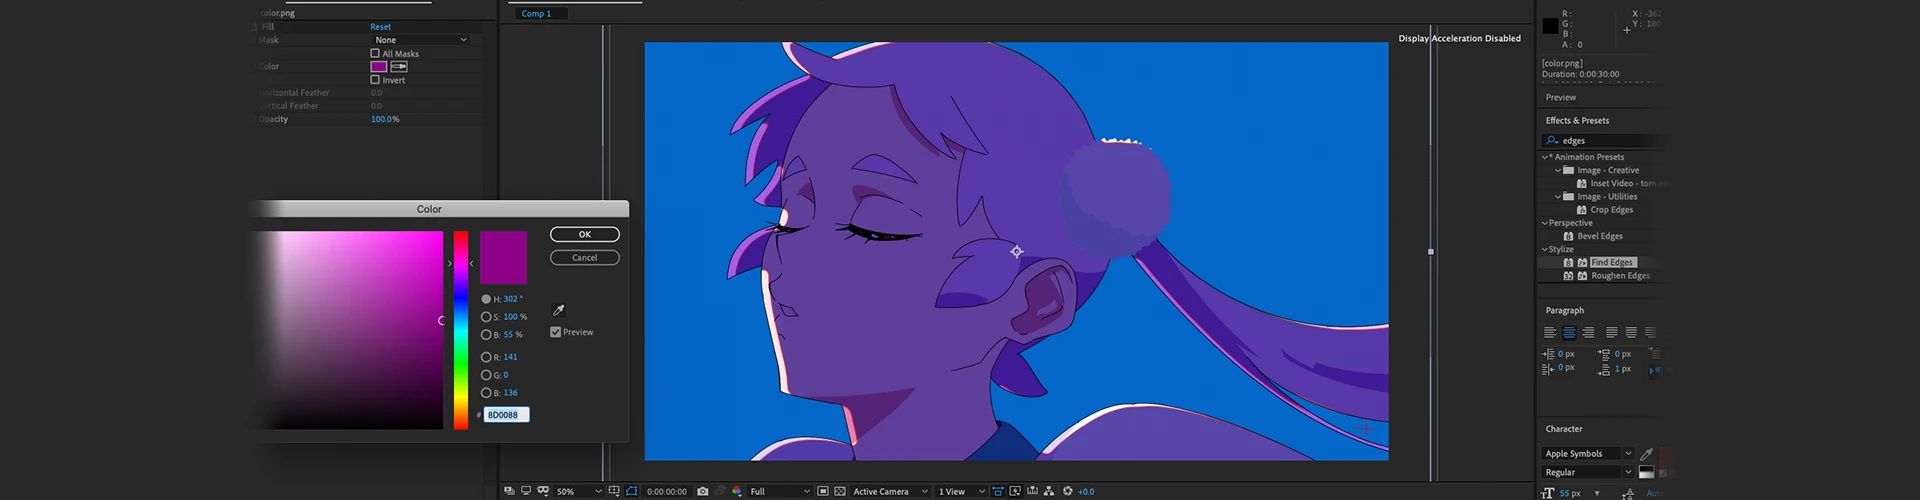Click the Fast Previews icon

[x=1015, y=491]
